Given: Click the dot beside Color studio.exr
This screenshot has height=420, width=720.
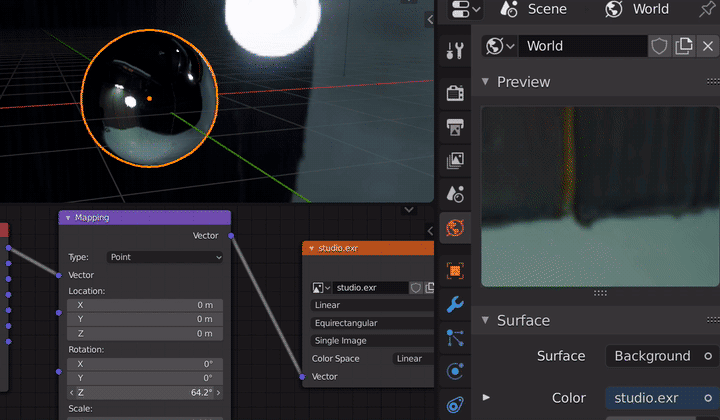Looking at the screenshot, I should (708, 398).
